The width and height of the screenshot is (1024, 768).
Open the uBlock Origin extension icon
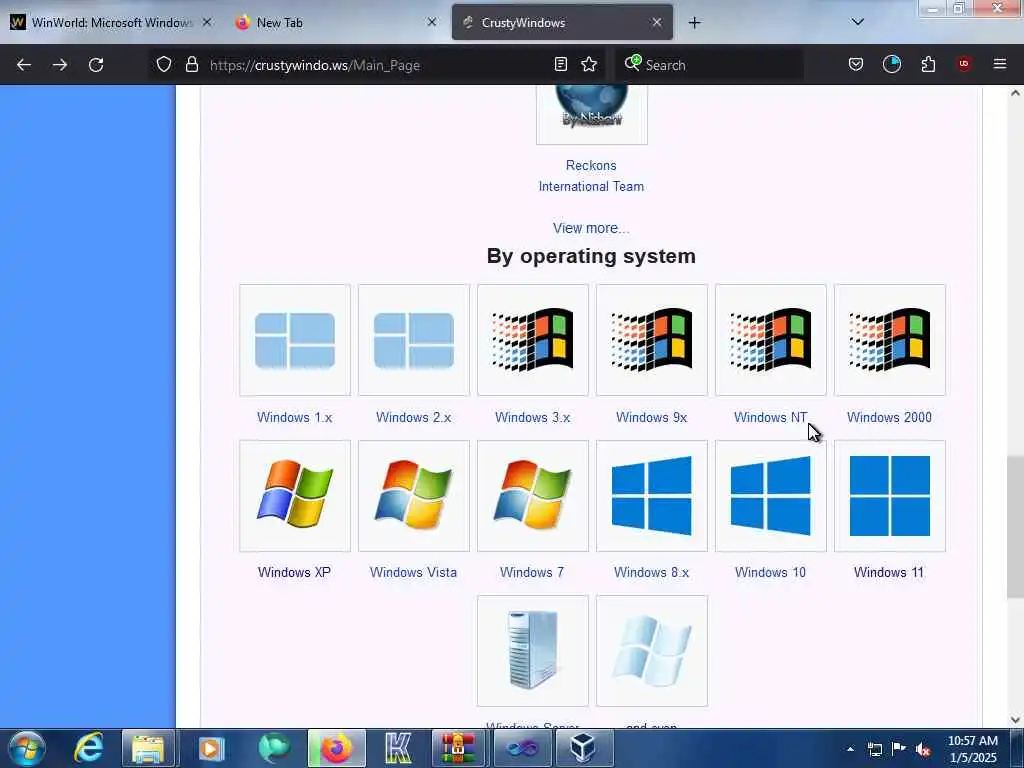(x=963, y=64)
